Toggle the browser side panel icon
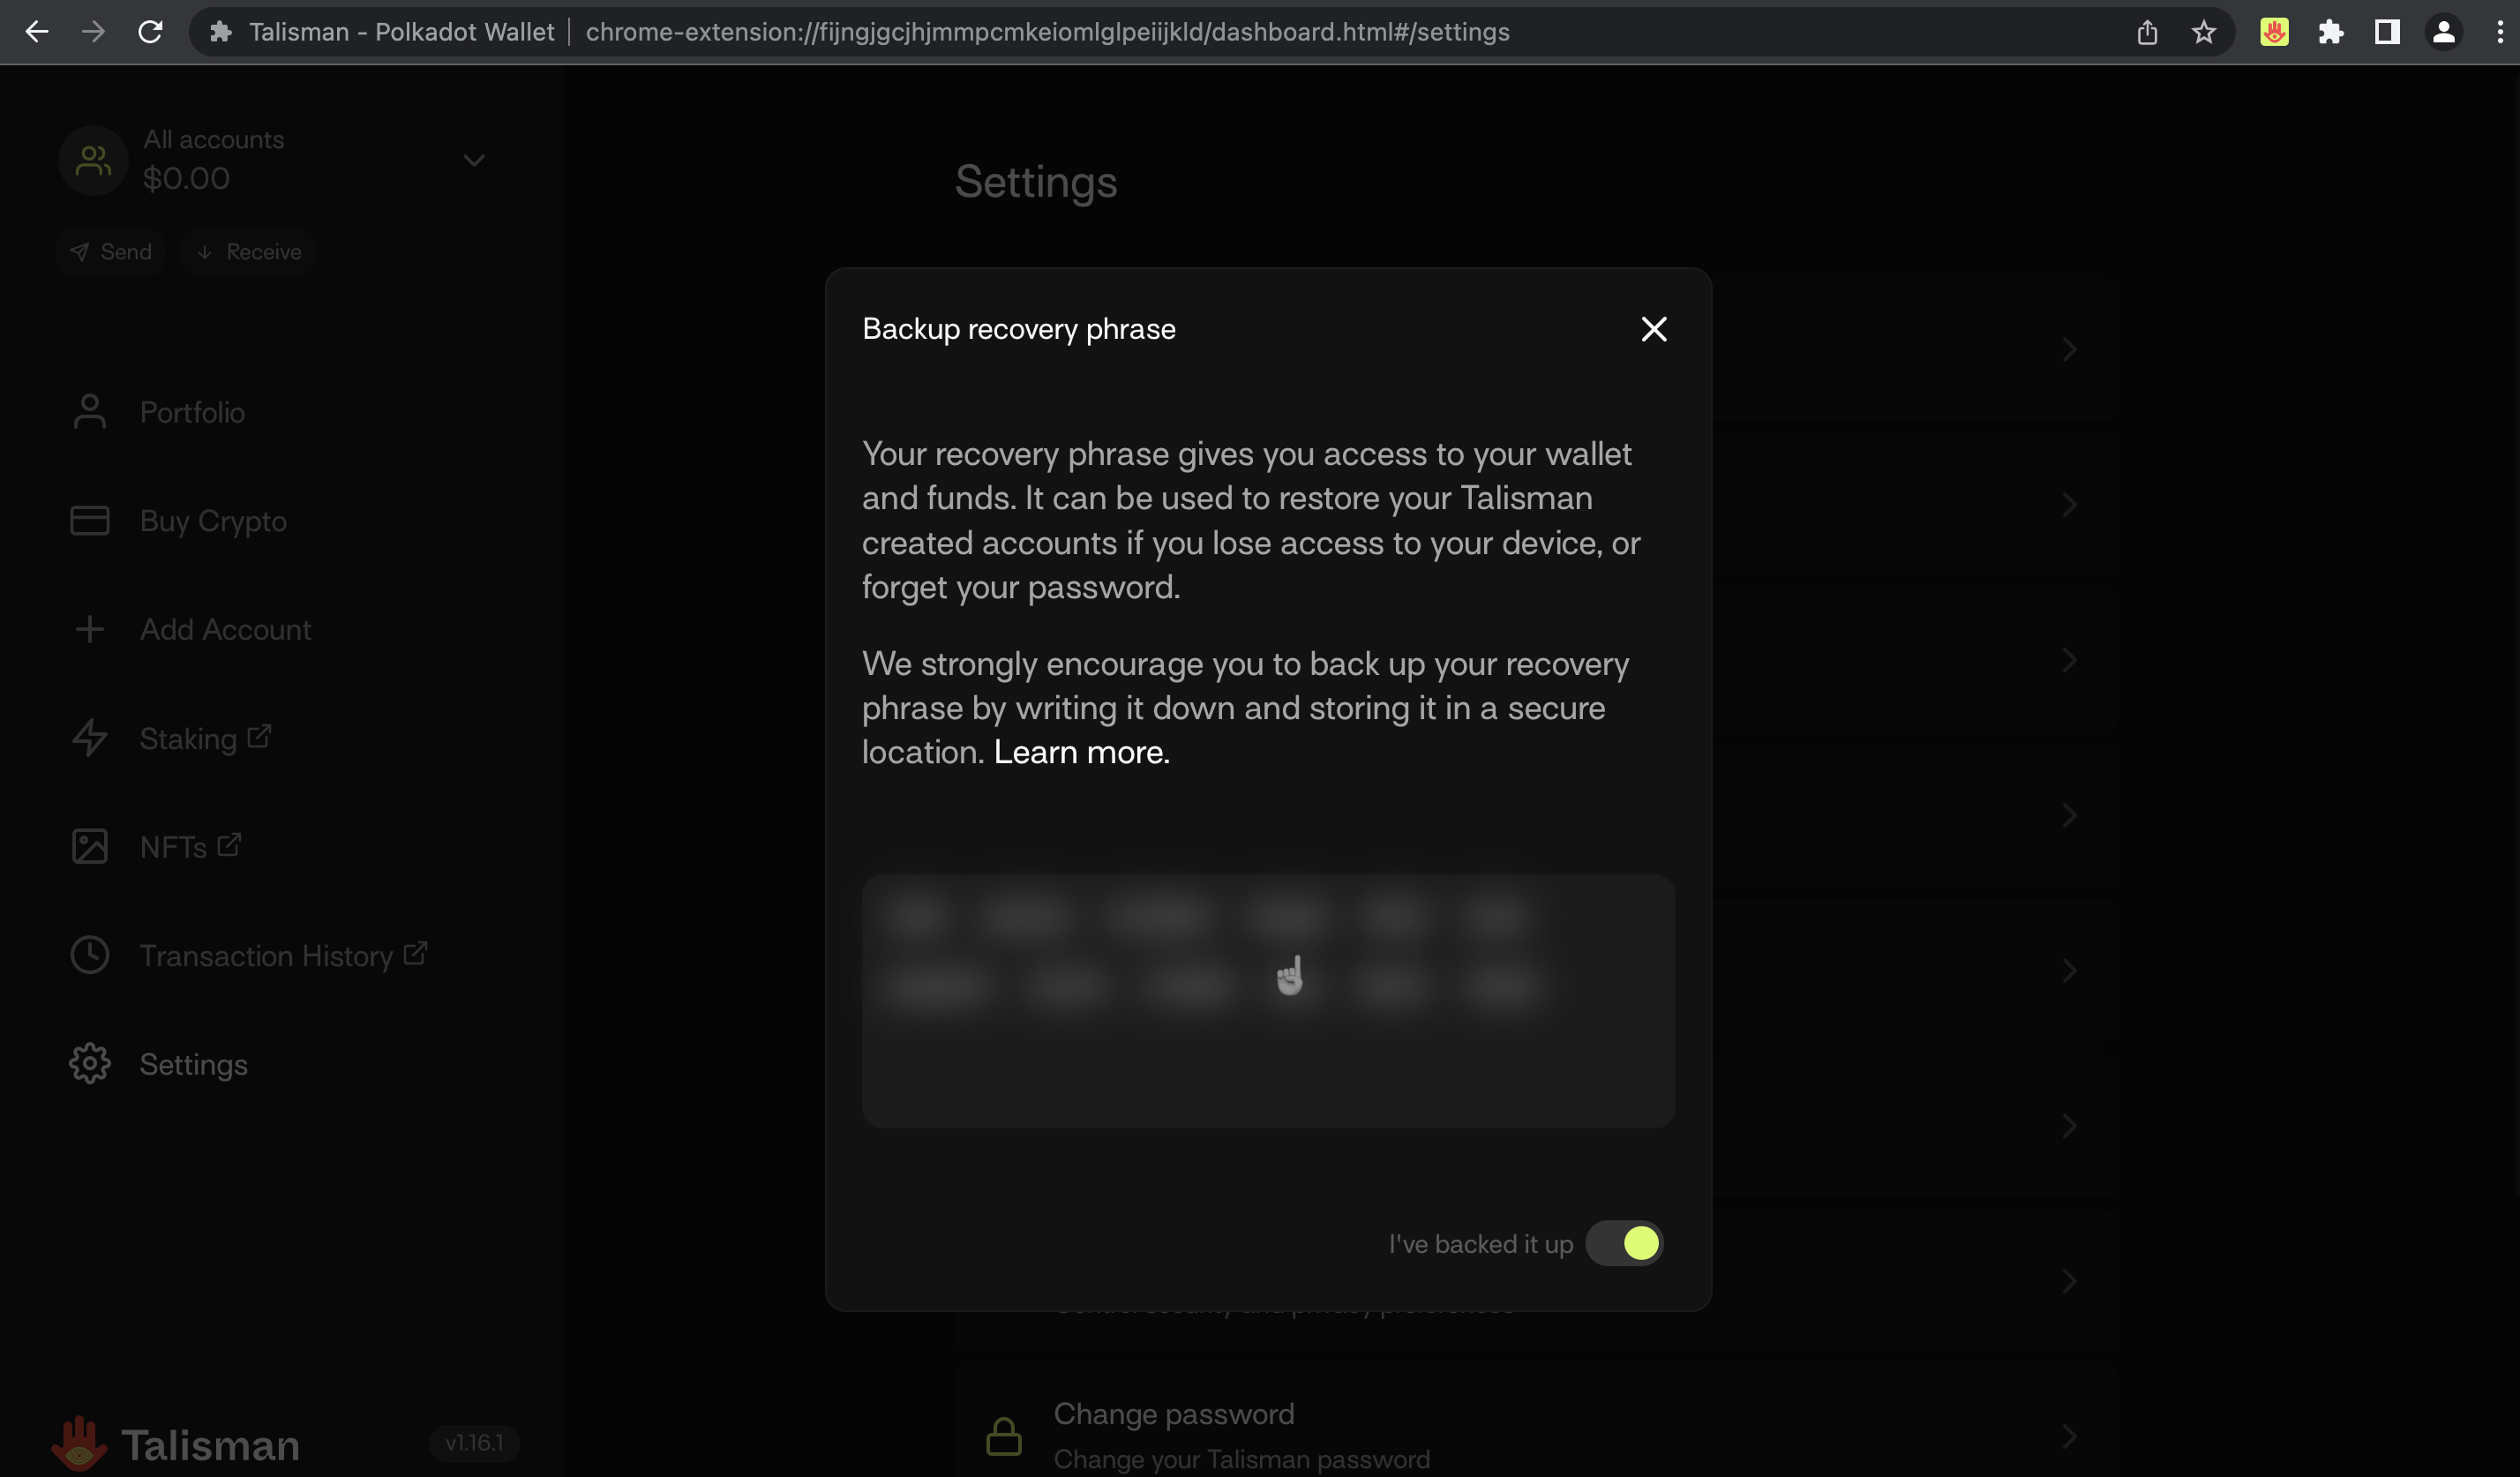This screenshot has width=2520, height=1477. click(2387, 32)
